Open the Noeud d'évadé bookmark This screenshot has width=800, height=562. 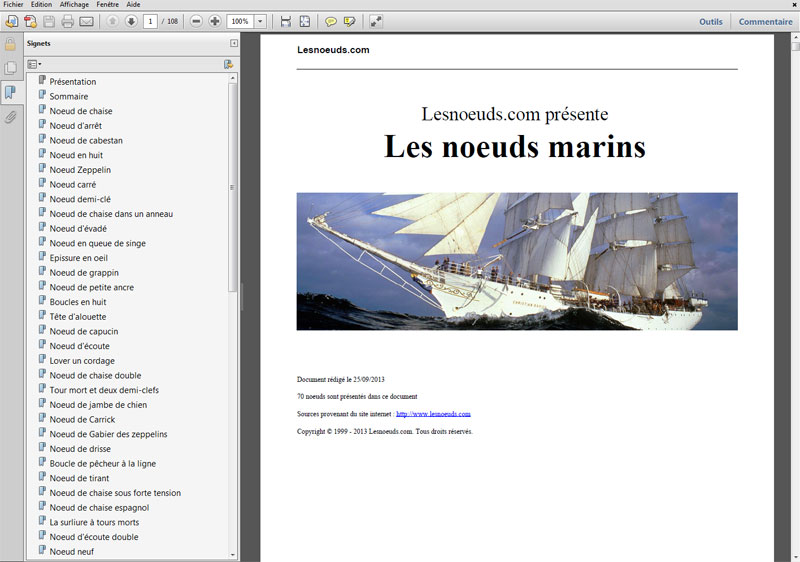pyautogui.click(x=78, y=229)
